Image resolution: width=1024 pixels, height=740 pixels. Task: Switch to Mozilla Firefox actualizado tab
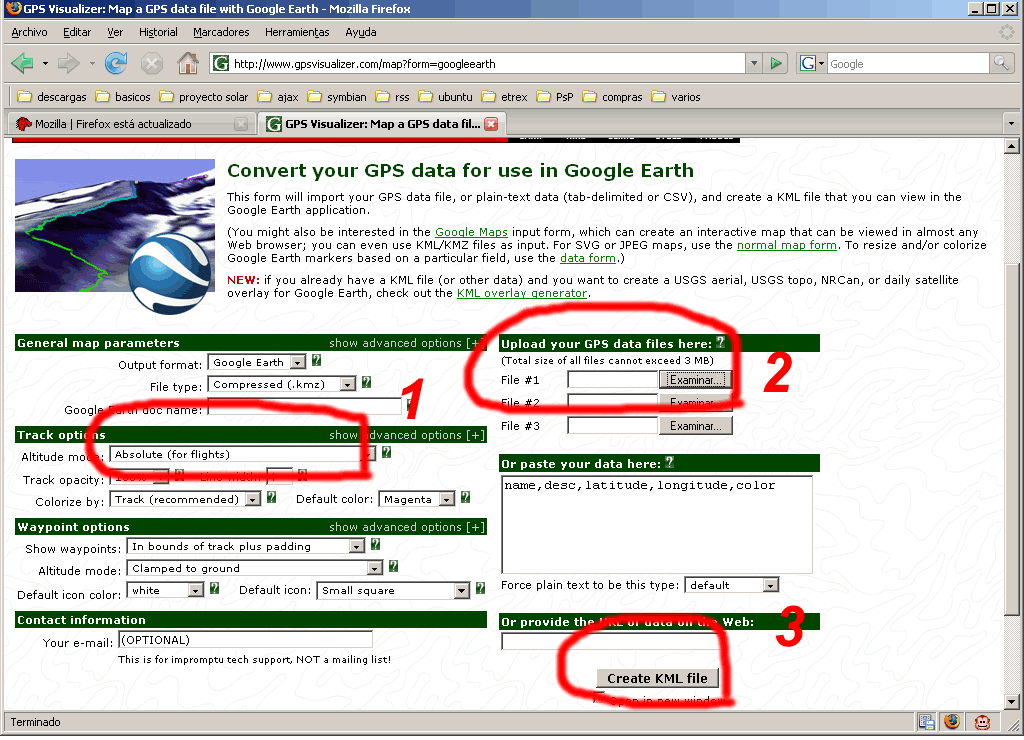coord(131,124)
